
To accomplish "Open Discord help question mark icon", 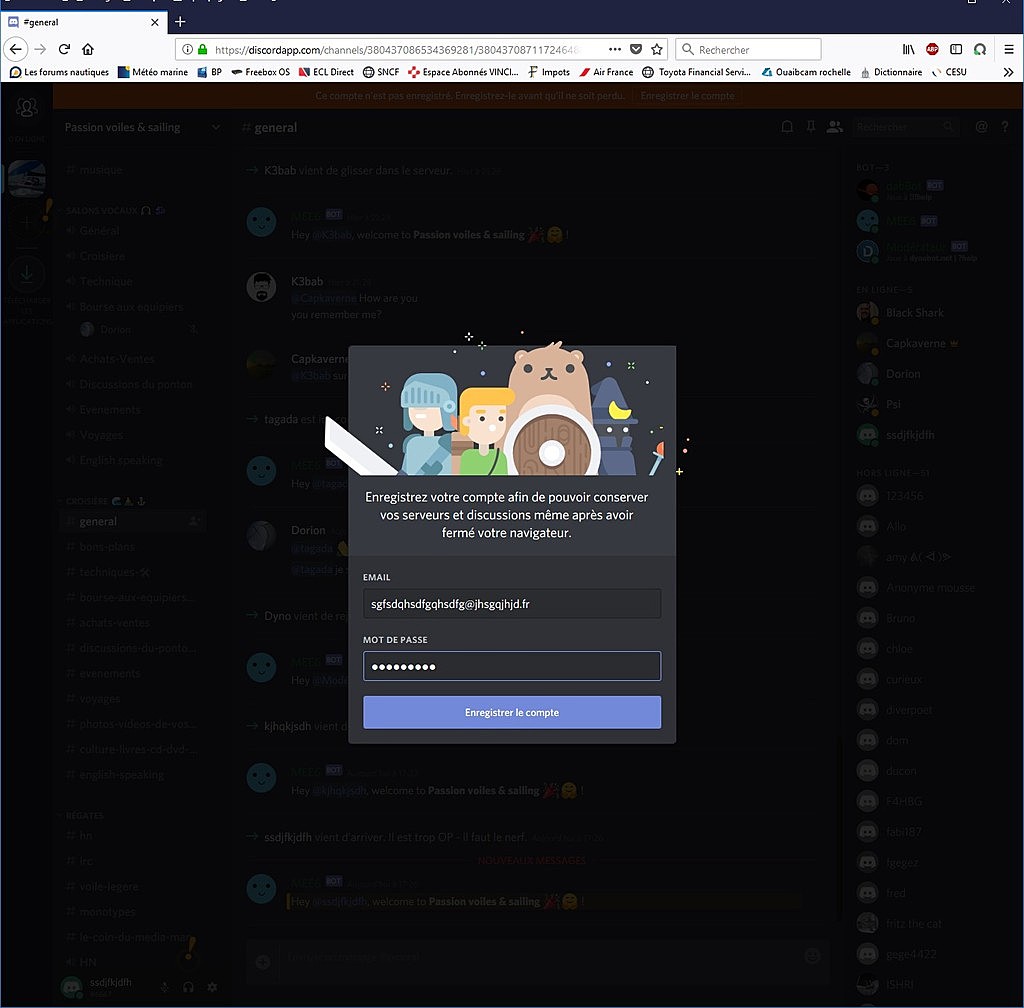I will click(x=1005, y=127).
